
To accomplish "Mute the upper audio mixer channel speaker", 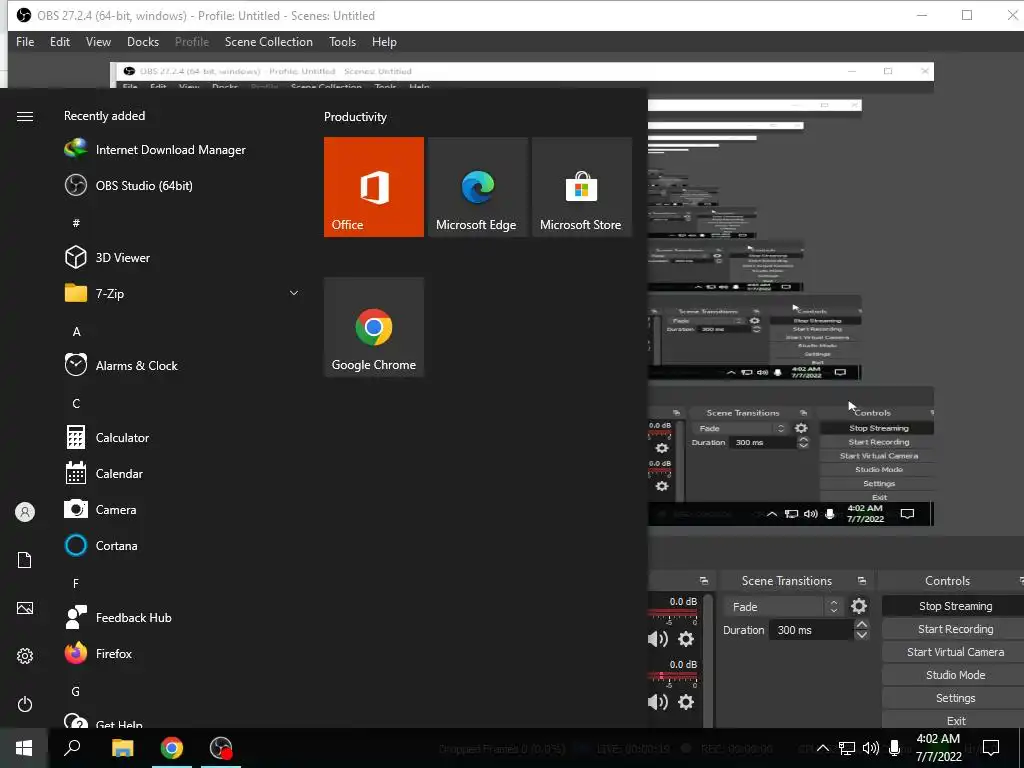I will point(658,639).
